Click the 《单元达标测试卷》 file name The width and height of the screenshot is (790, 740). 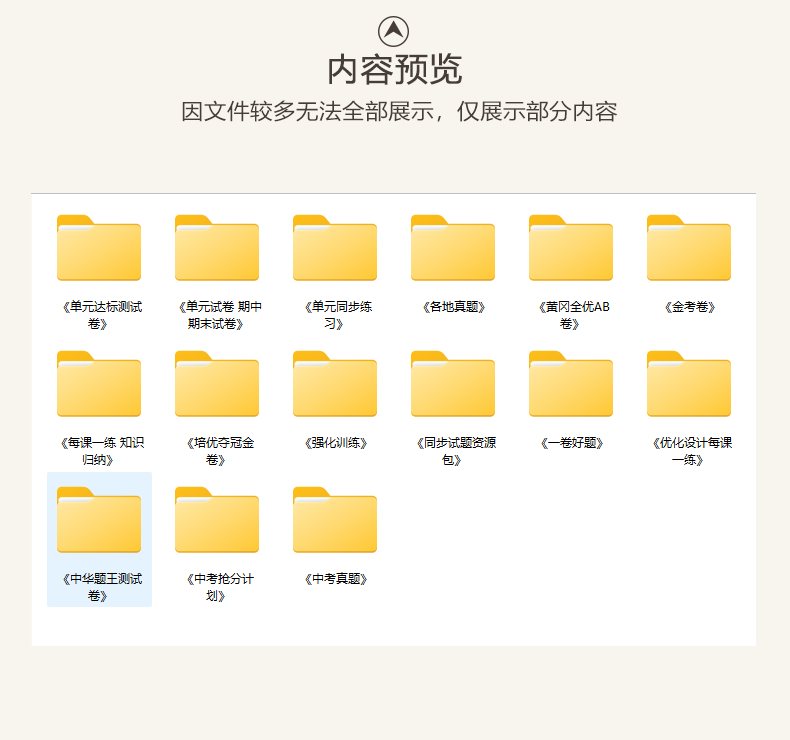(x=102, y=315)
